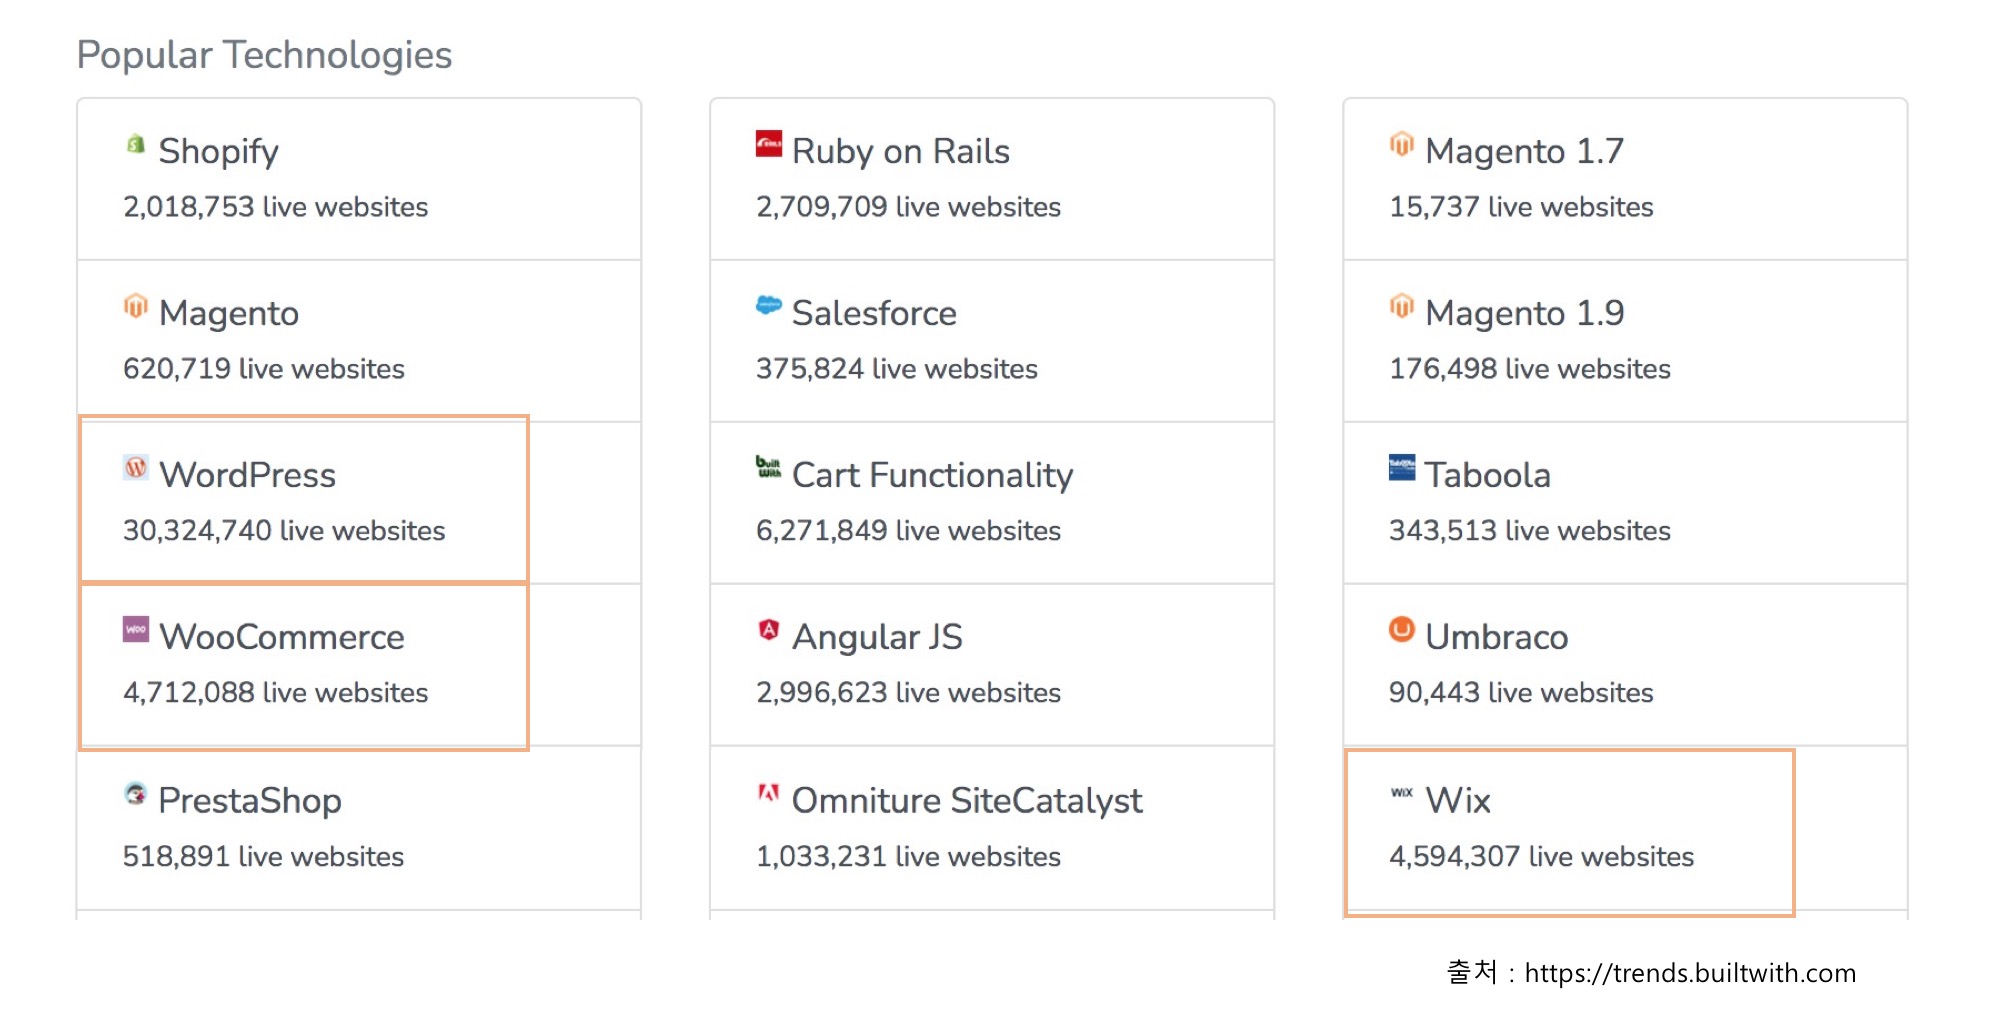Click the Taboola blue icon
Screen dimensions: 1994x1014
[x=1401, y=467]
